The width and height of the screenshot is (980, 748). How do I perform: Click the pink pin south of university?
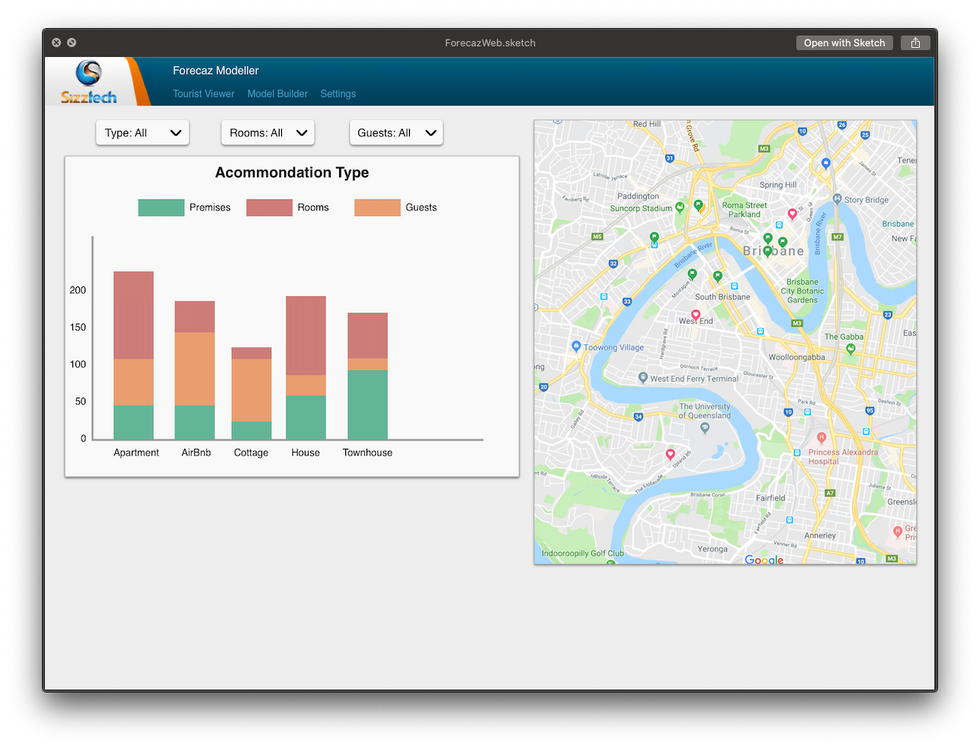click(670, 454)
